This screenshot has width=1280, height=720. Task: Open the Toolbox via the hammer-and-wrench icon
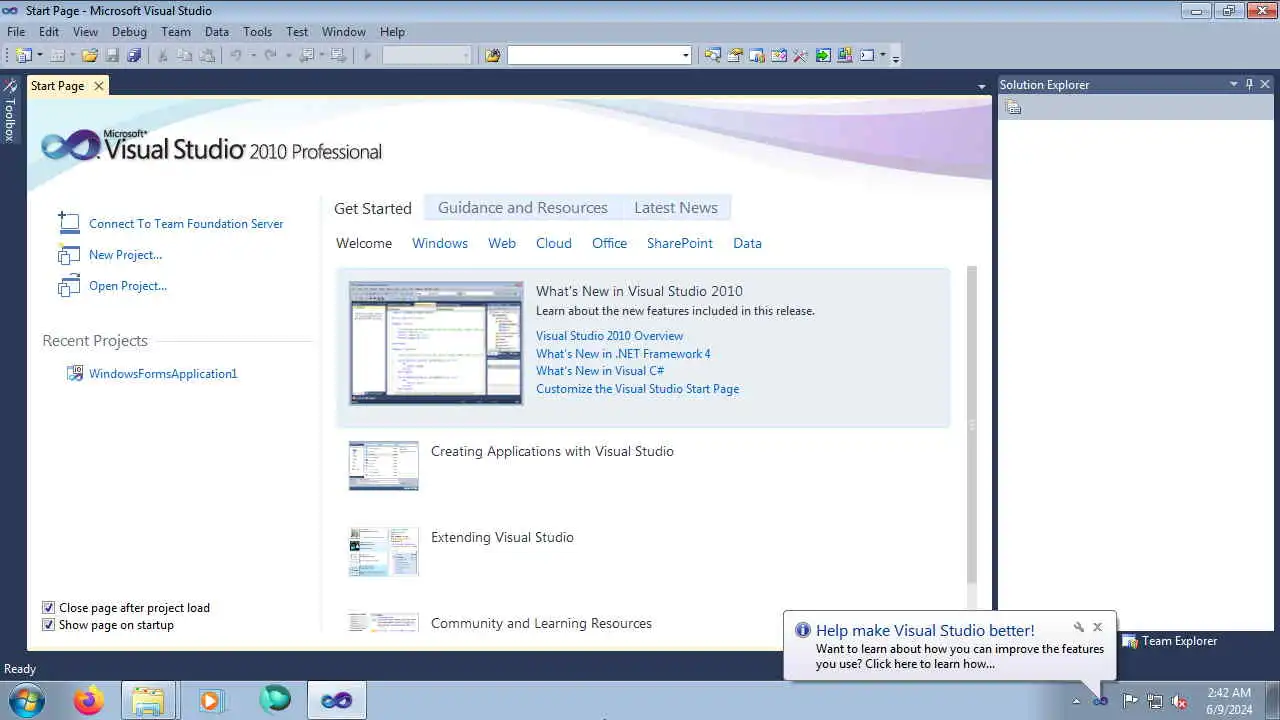point(800,56)
